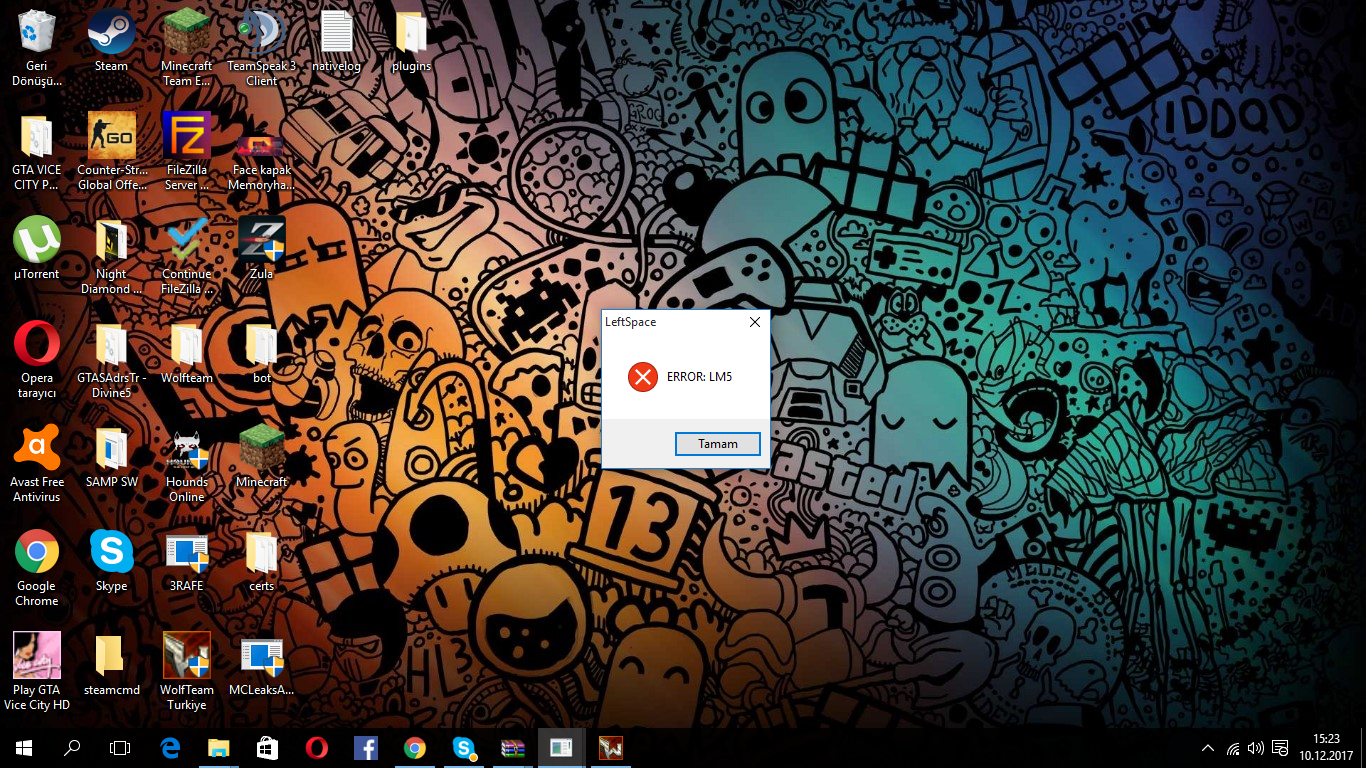Select the Opera tarayıcı desktop shortcut
Image resolution: width=1366 pixels, height=768 pixels.
point(37,360)
